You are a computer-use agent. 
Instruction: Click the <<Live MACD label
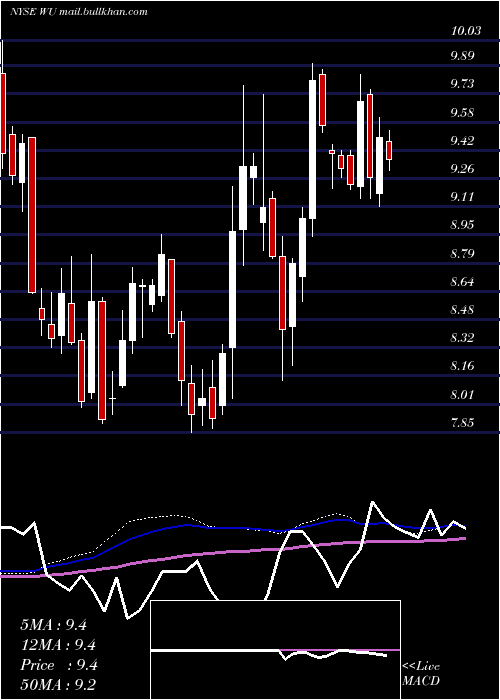tap(421, 674)
